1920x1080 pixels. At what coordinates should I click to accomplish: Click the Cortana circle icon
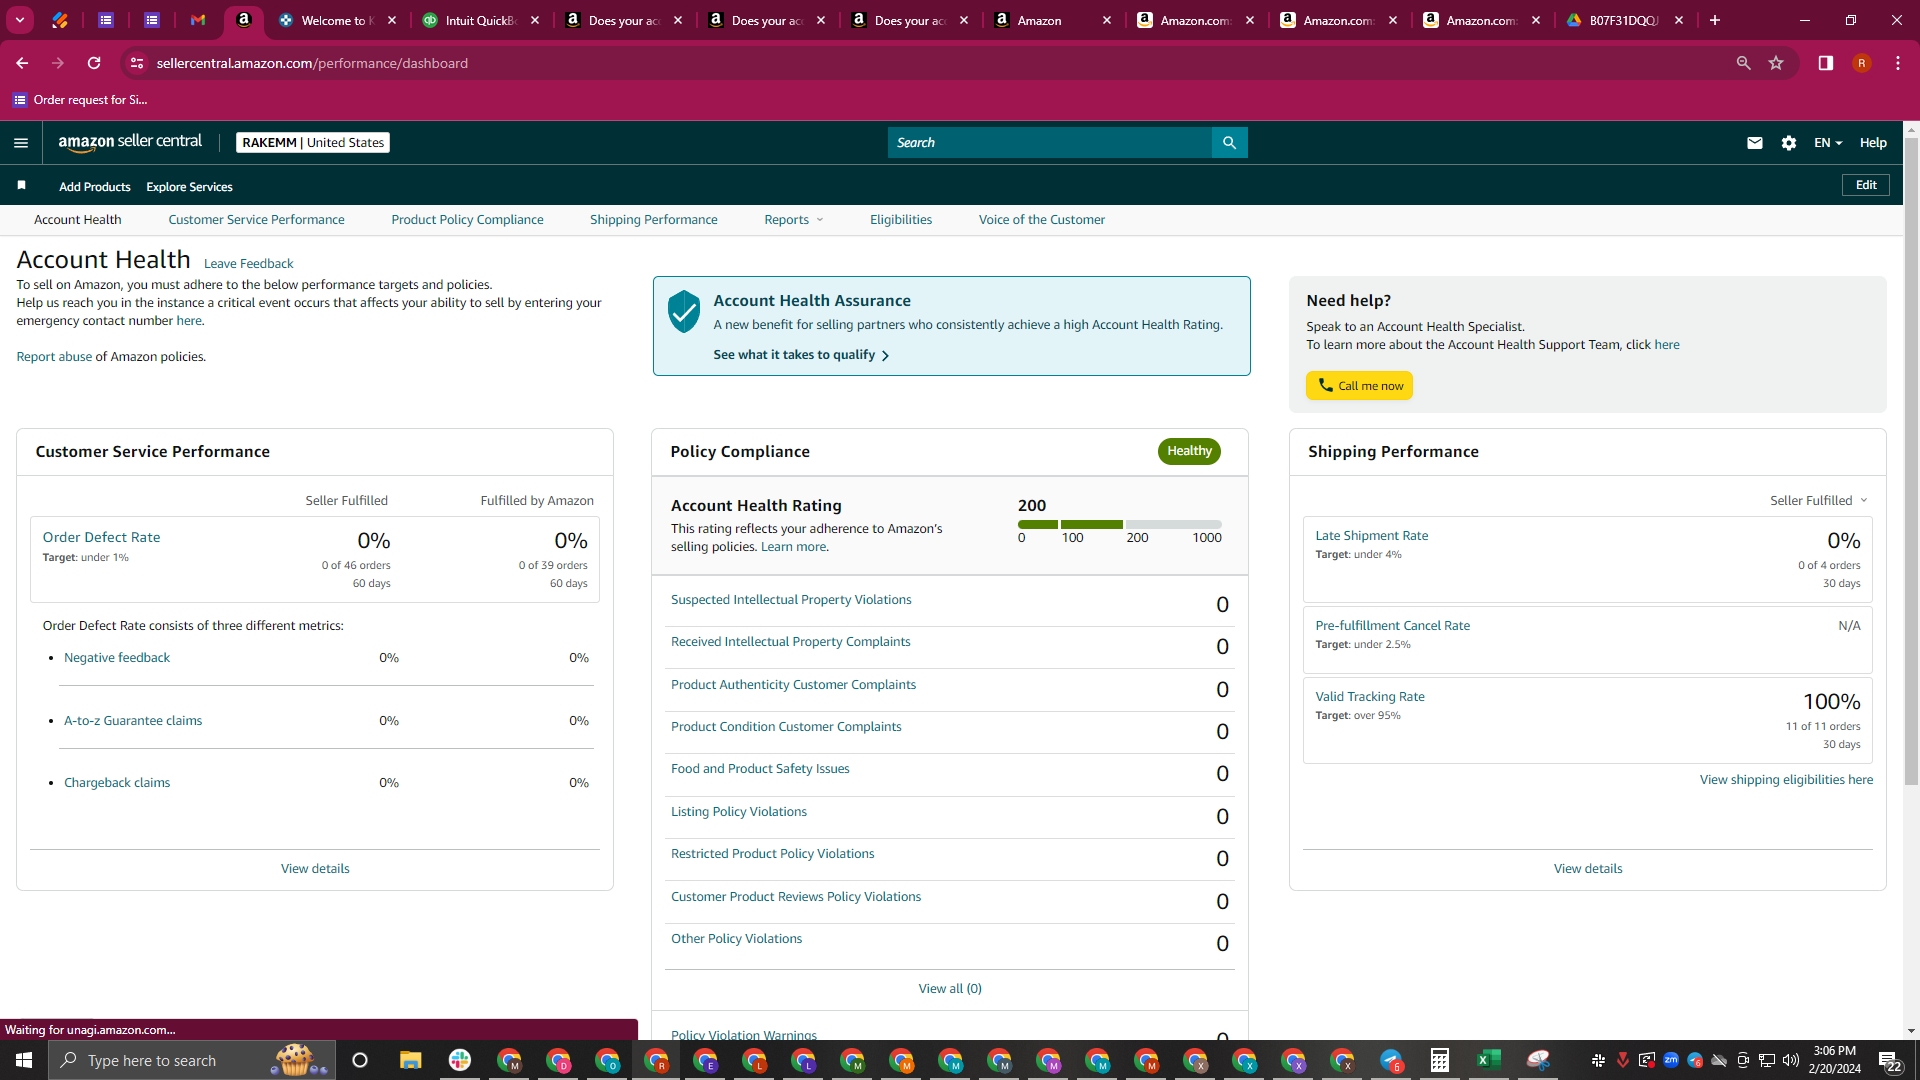[360, 1060]
